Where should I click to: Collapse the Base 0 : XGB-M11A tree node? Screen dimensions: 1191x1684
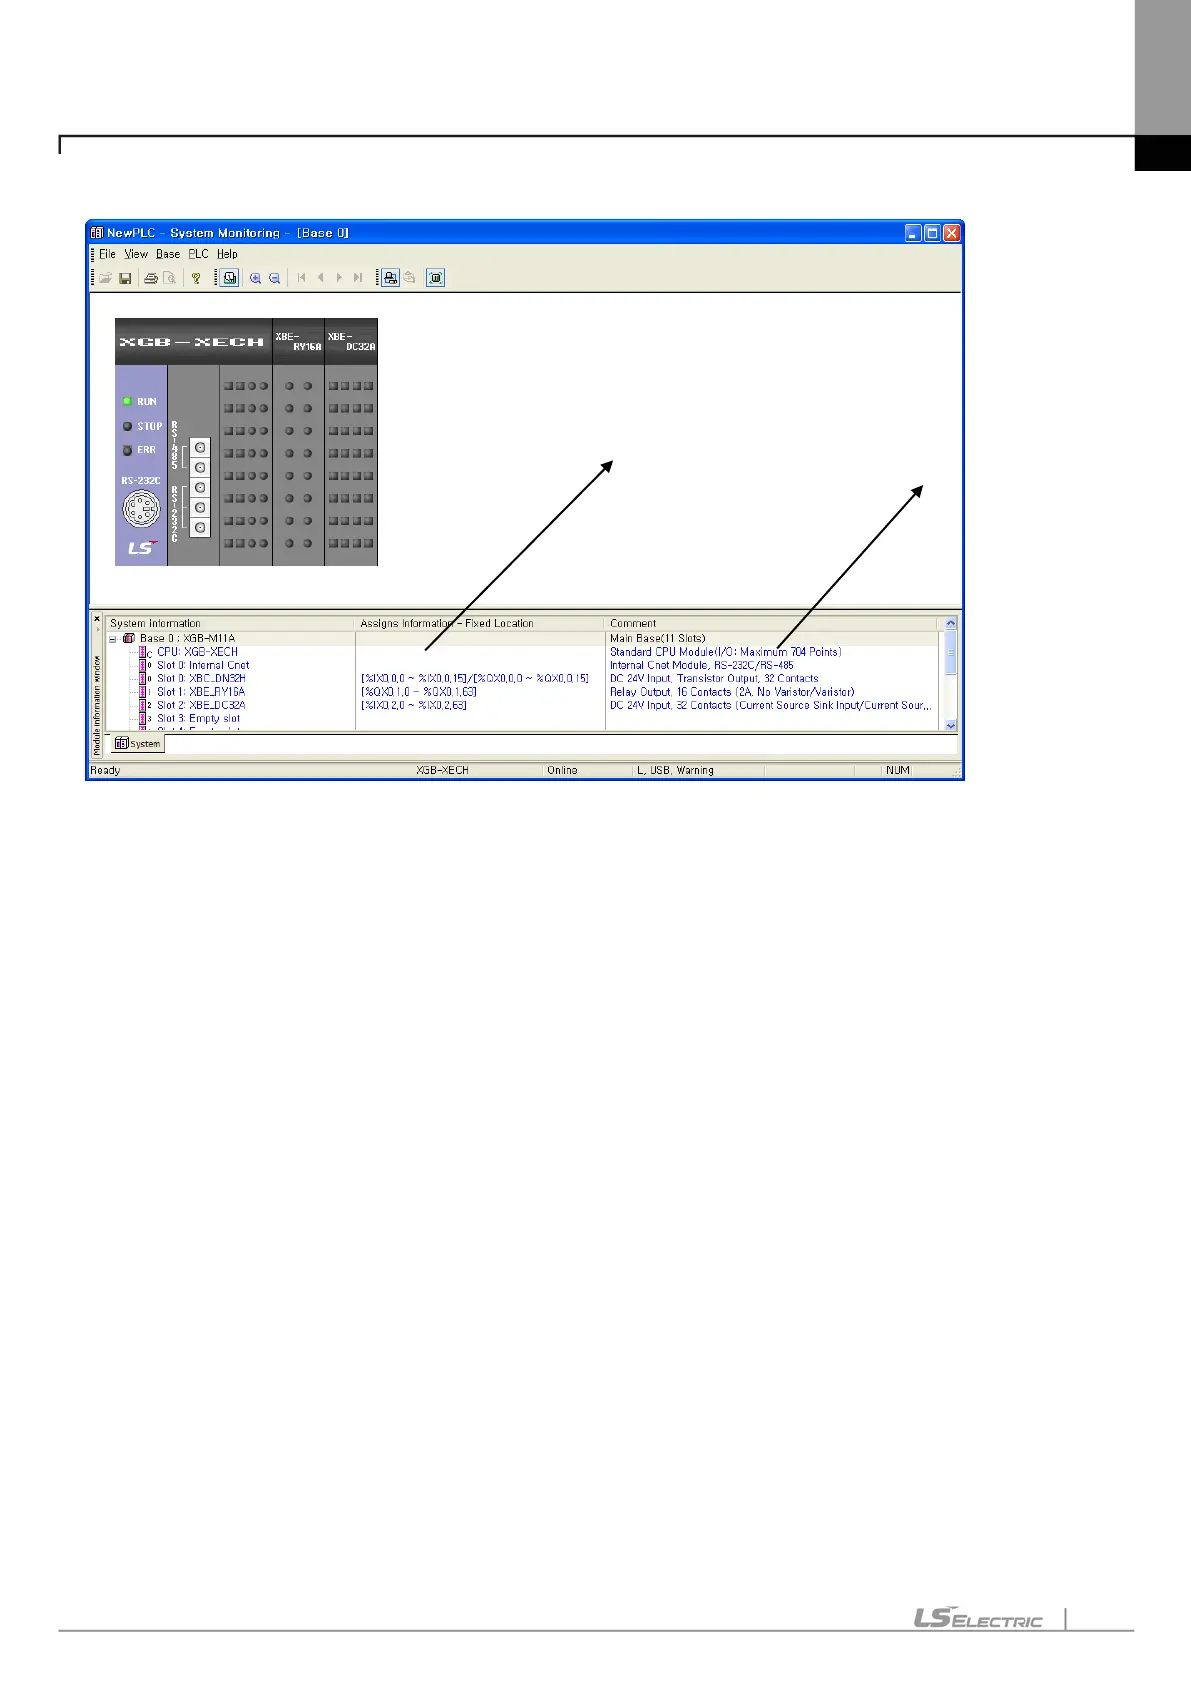click(113, 639)
